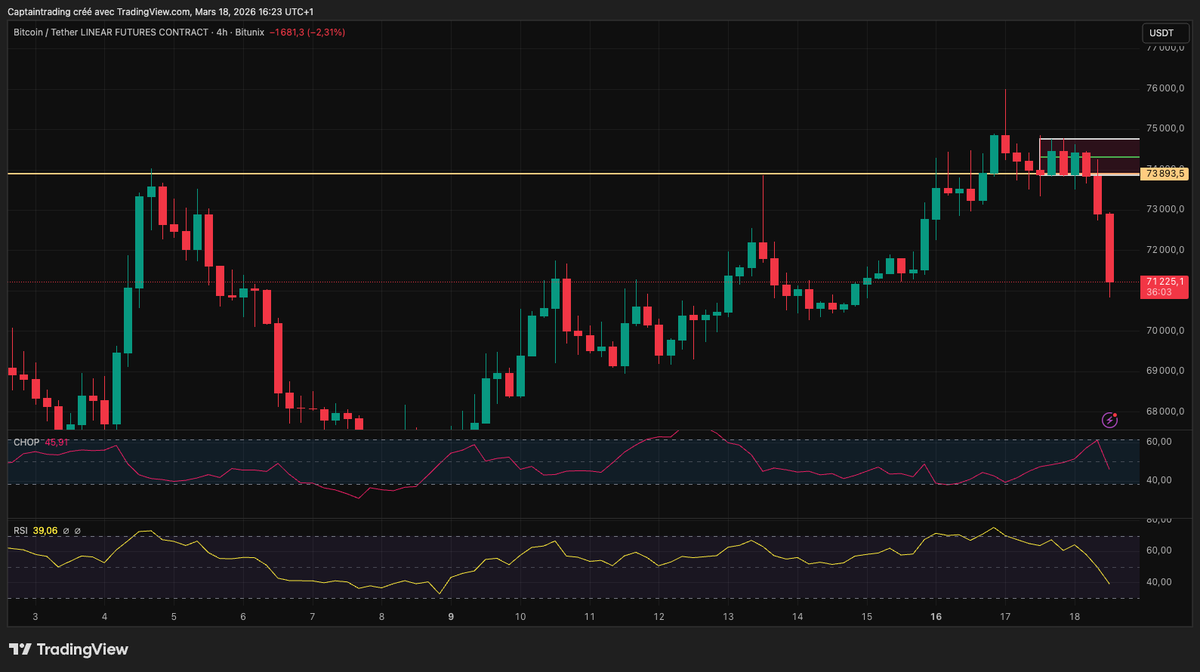Image resolution: width=1200 pixels, height=672 pixels.
Task: Click the −1681,3 (−2,31%) price change
Action: pos(307,32)
